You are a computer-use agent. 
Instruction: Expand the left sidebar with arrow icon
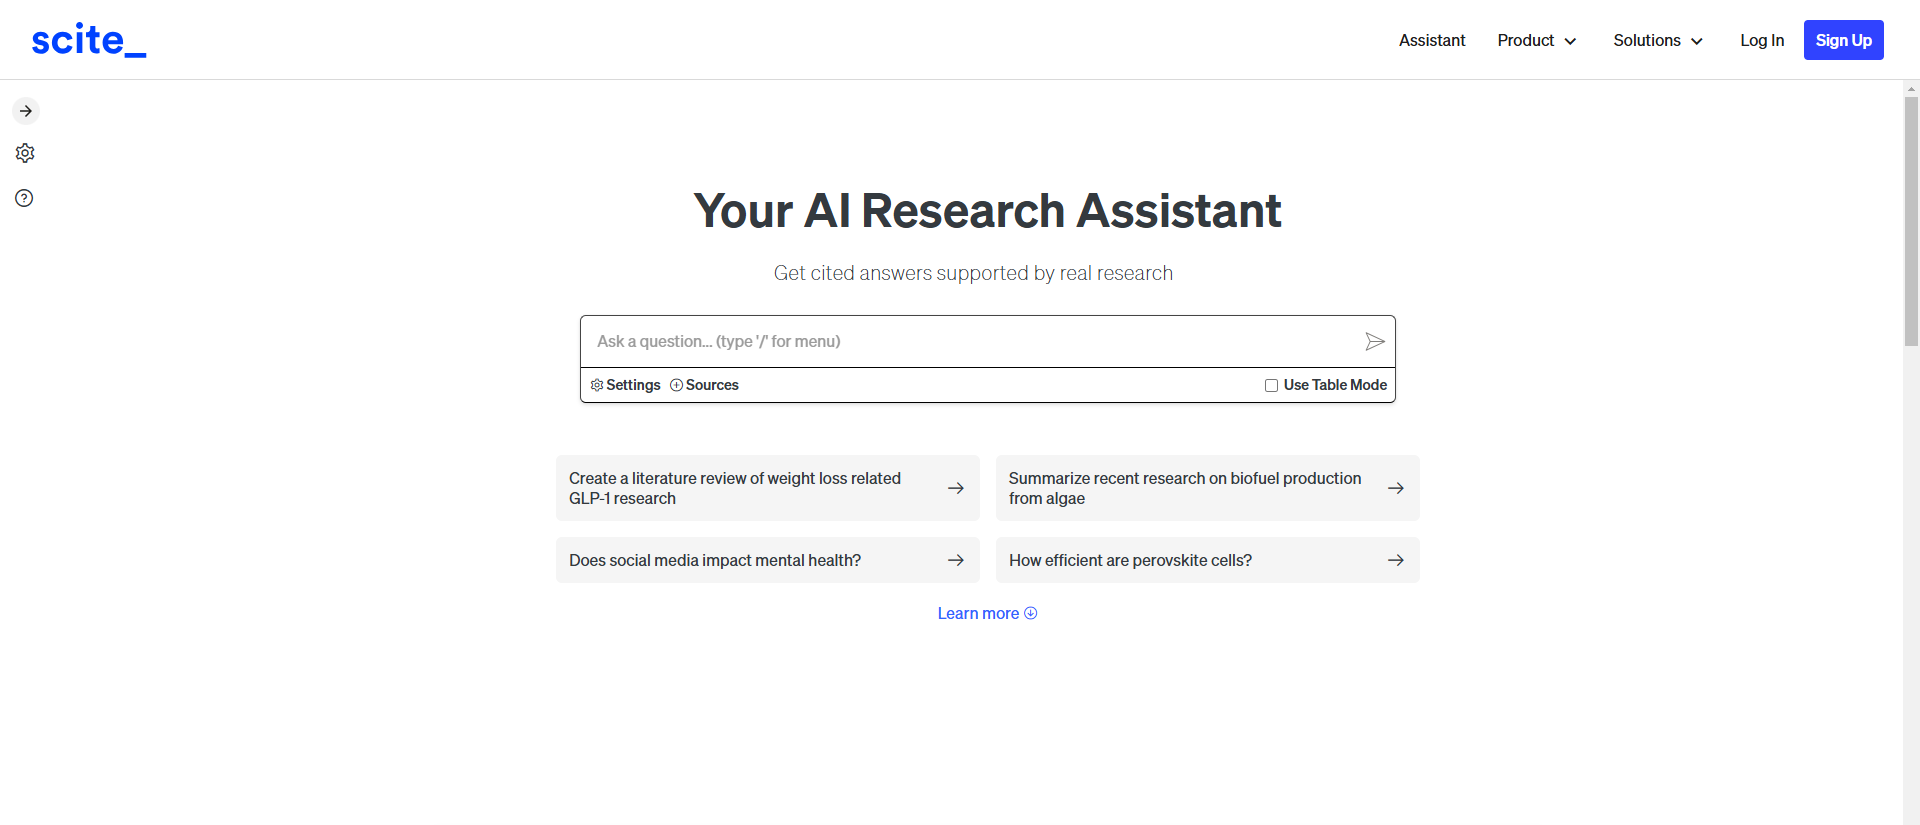[25, 111]
